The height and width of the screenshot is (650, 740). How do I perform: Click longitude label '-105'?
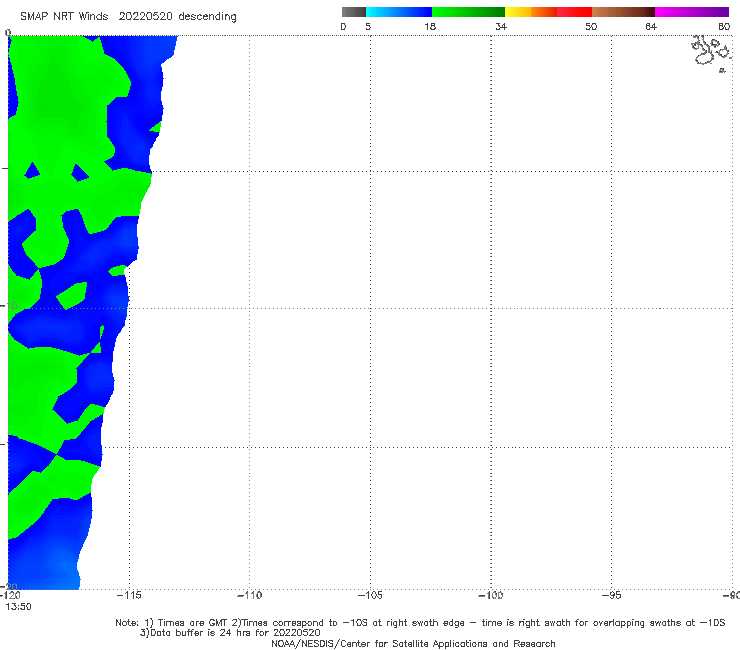point(370,595)
